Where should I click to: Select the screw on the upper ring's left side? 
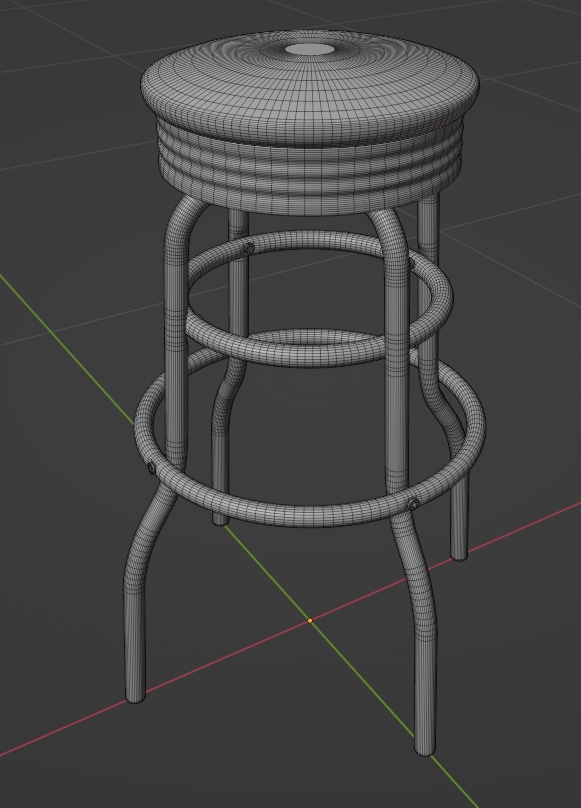coord(249,247)
